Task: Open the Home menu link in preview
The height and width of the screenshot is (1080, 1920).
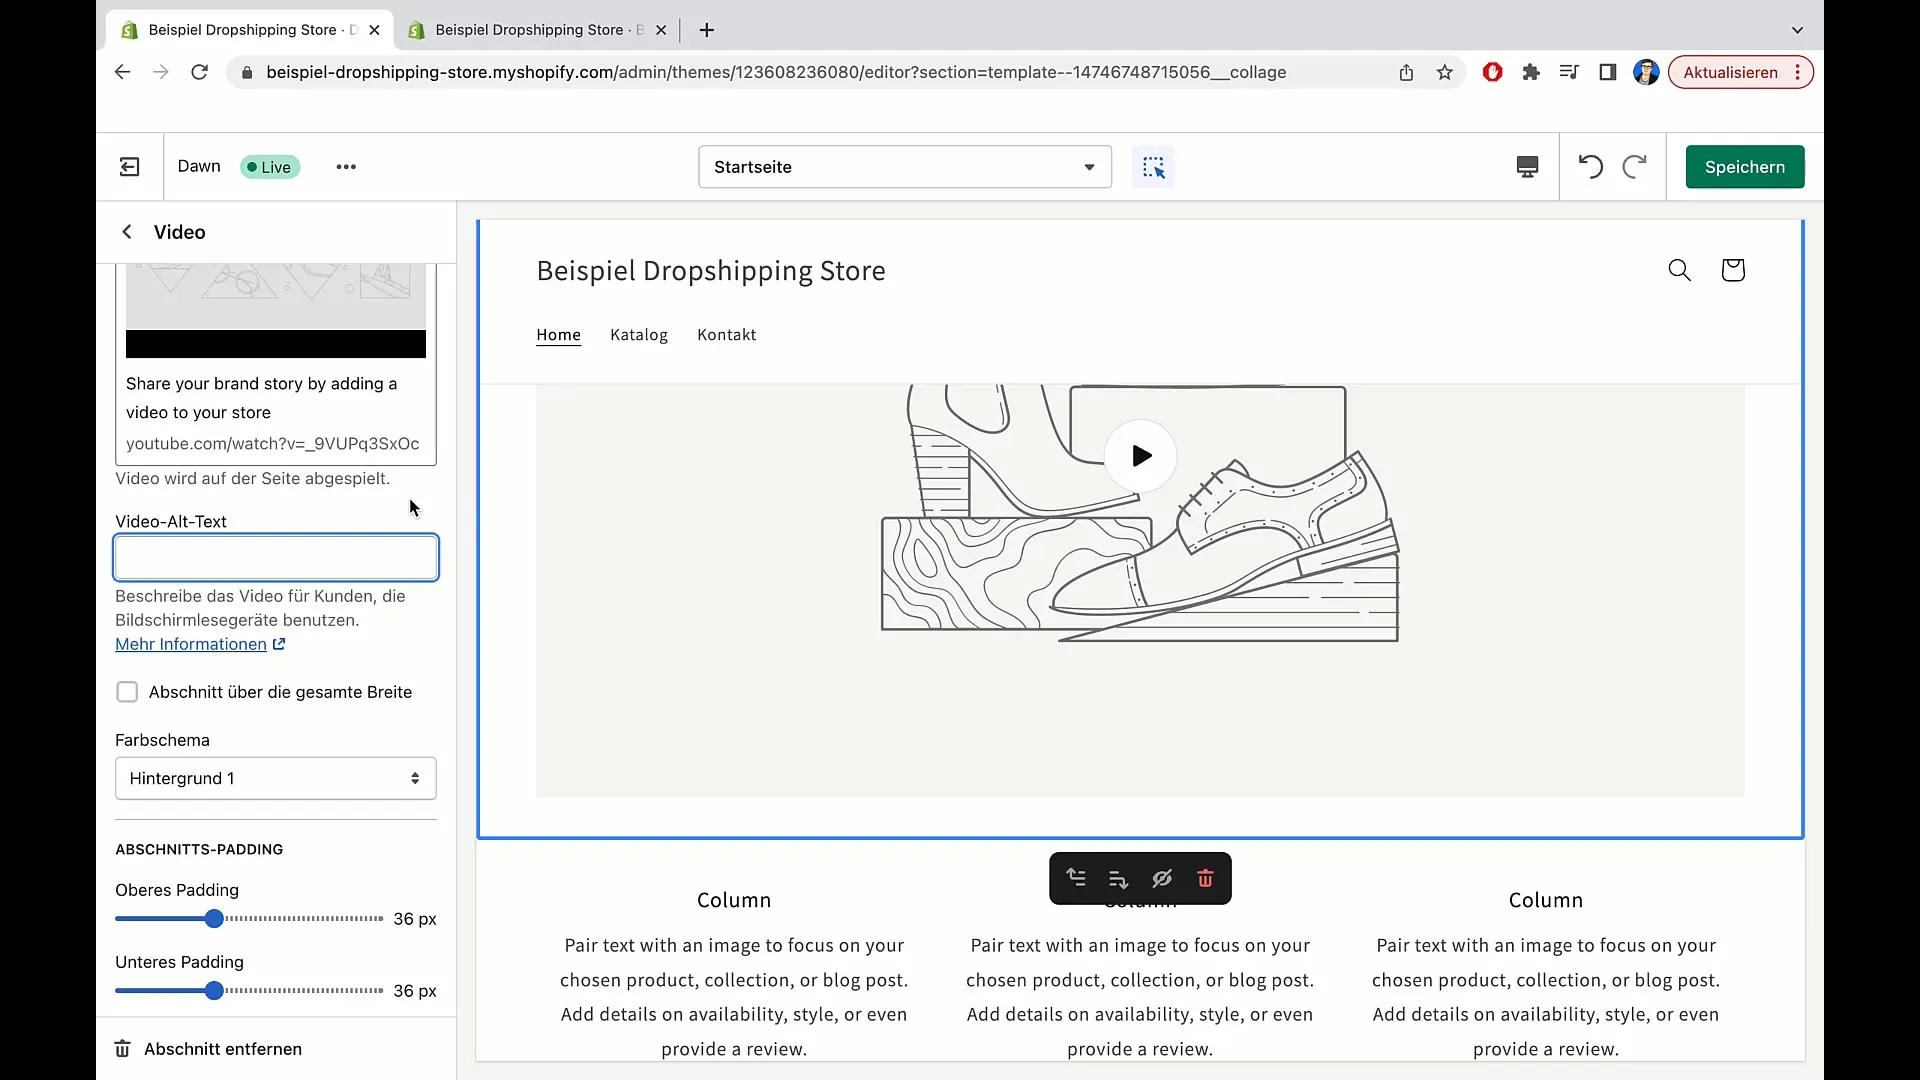Action: [x=559, y=335]
